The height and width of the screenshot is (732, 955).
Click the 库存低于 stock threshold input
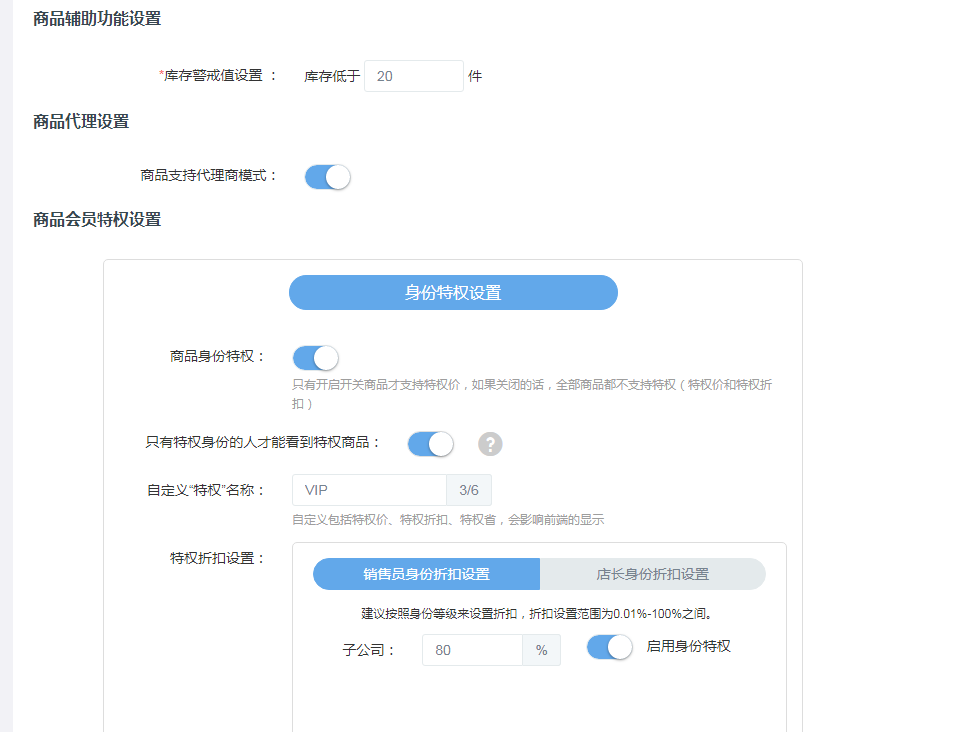[x=414, y=76]
